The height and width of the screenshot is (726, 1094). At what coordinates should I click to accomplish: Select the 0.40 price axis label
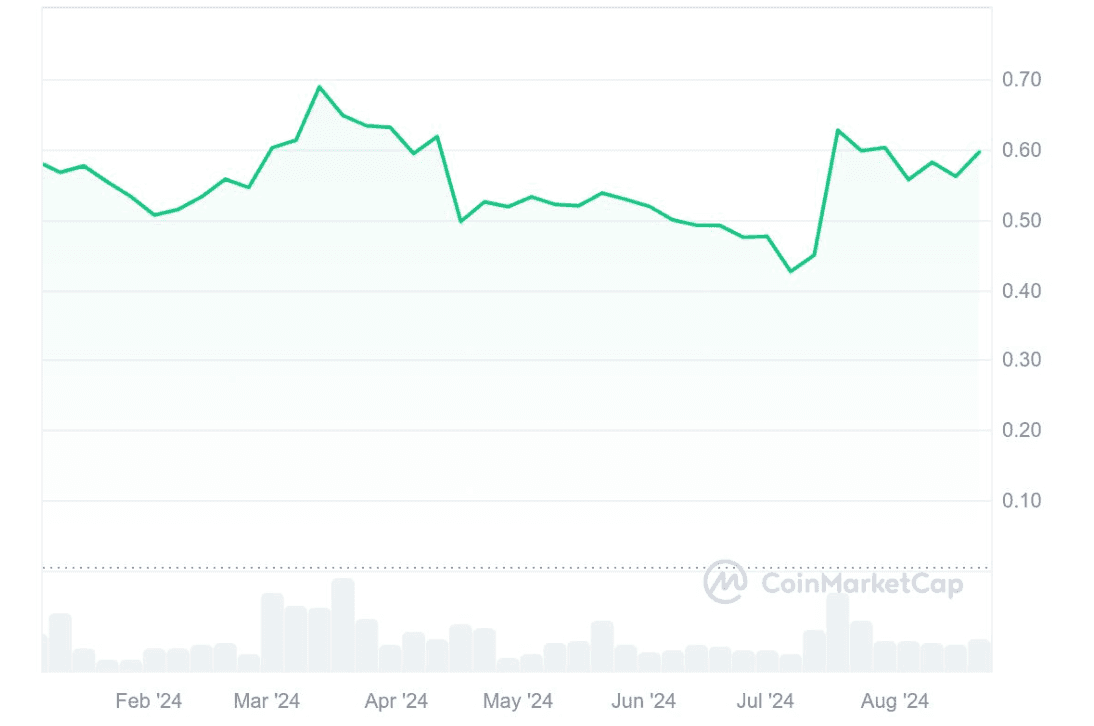click(1021, 292)
